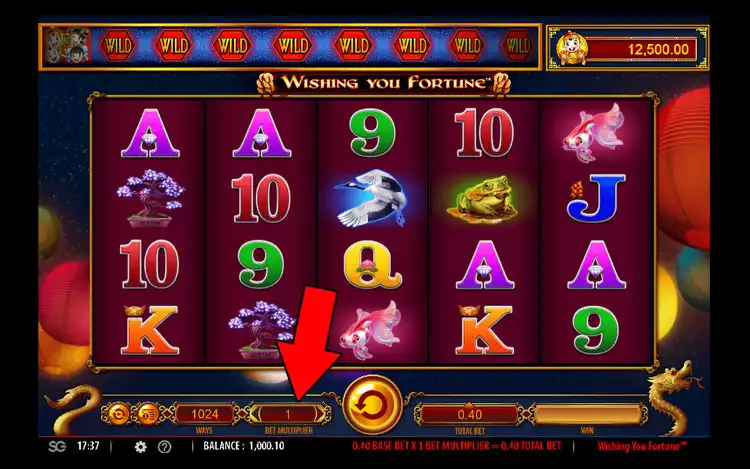Click the SG logo in the bottom bar
The image size is (750, 469).
[57, 447]
